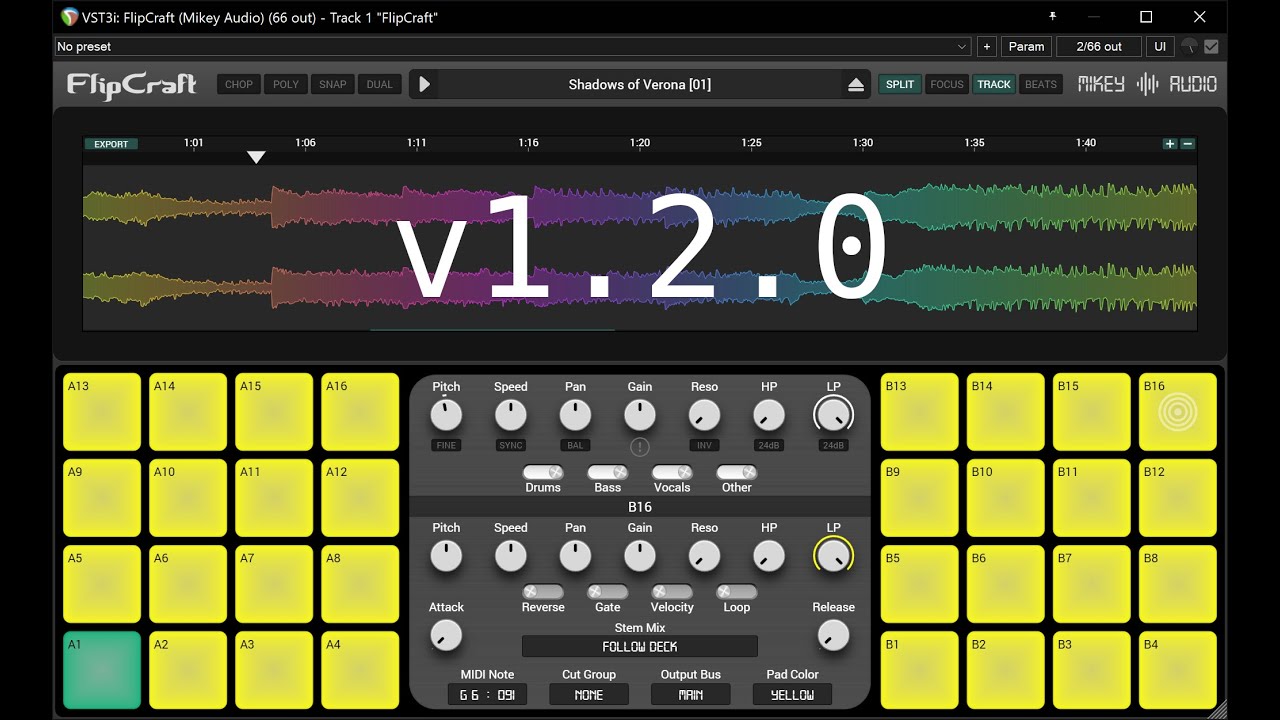Image resolution: width=1280 pixels, height=720 pixels.
Task: Click the EXPORT button
Action: click(111, 144)
